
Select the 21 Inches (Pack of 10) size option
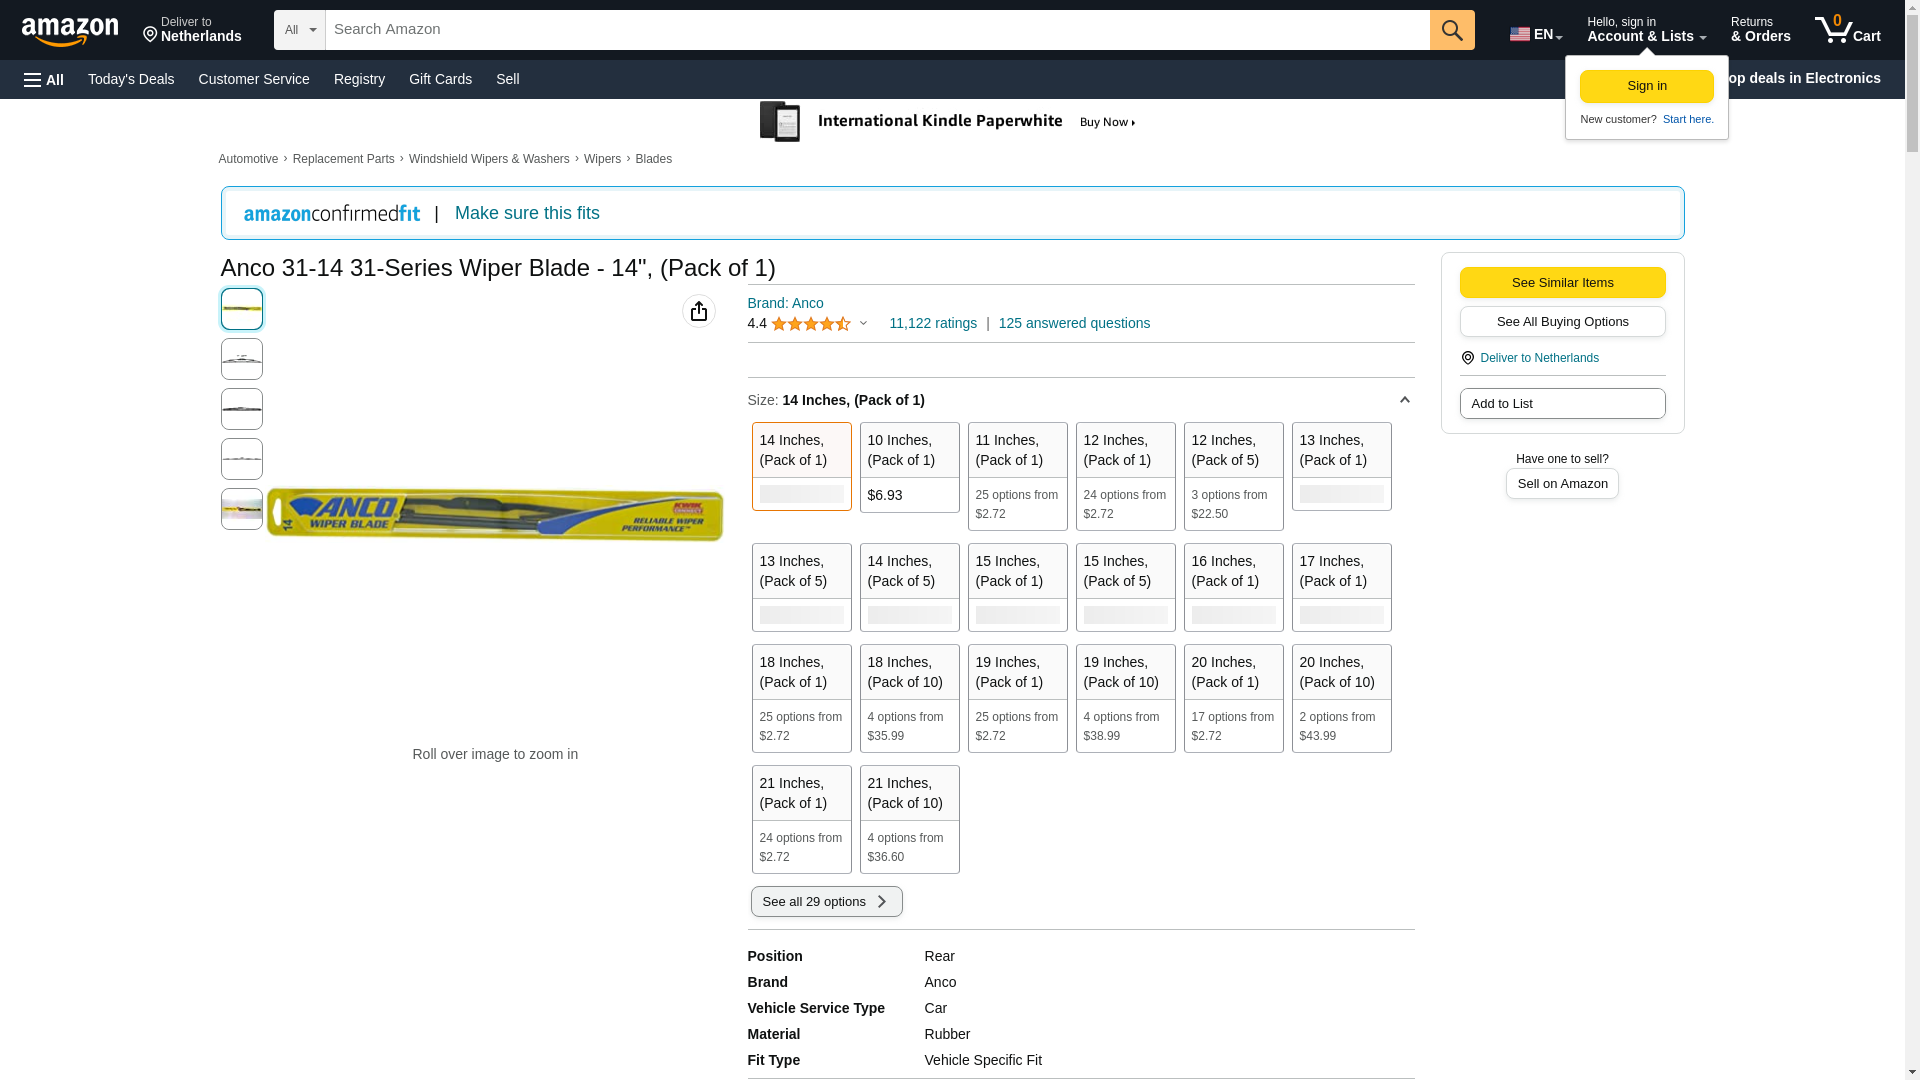910,819
